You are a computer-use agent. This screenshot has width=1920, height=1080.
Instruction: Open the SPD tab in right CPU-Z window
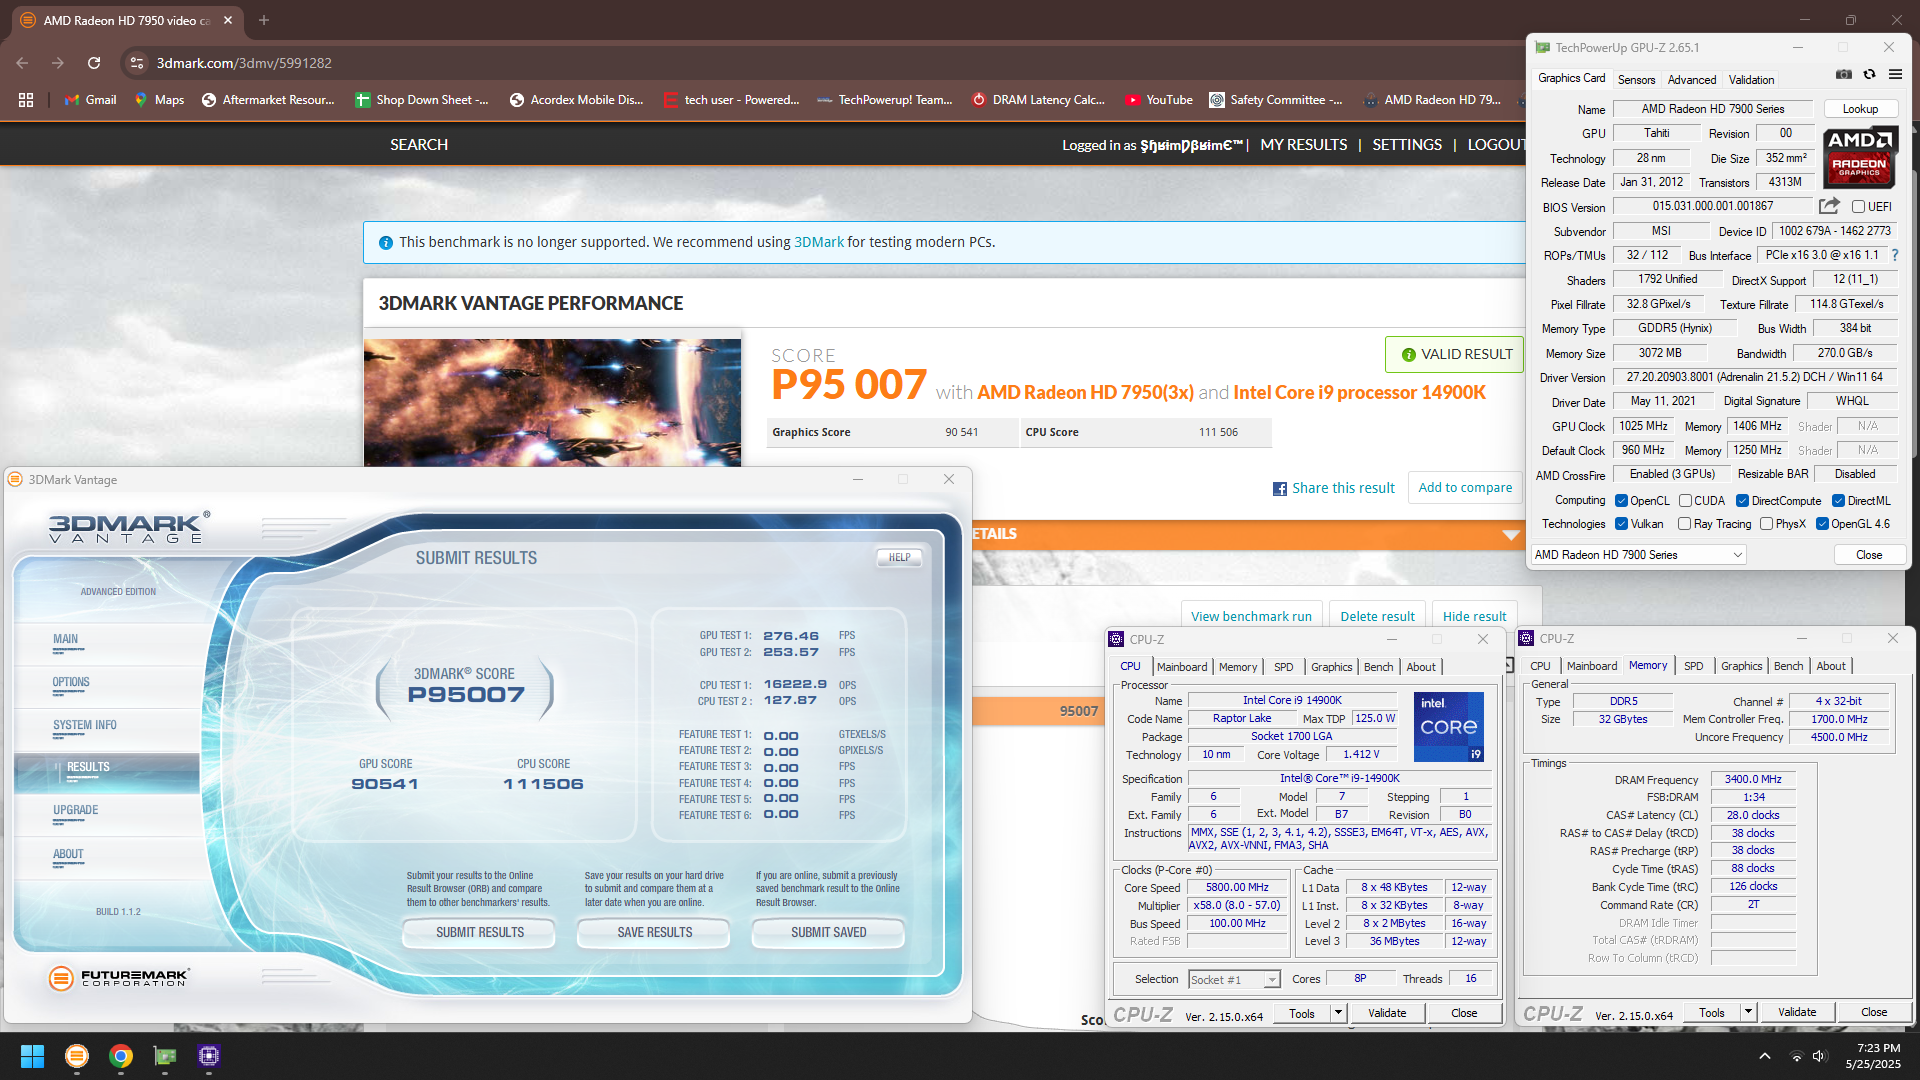(x=1693, y=666)
